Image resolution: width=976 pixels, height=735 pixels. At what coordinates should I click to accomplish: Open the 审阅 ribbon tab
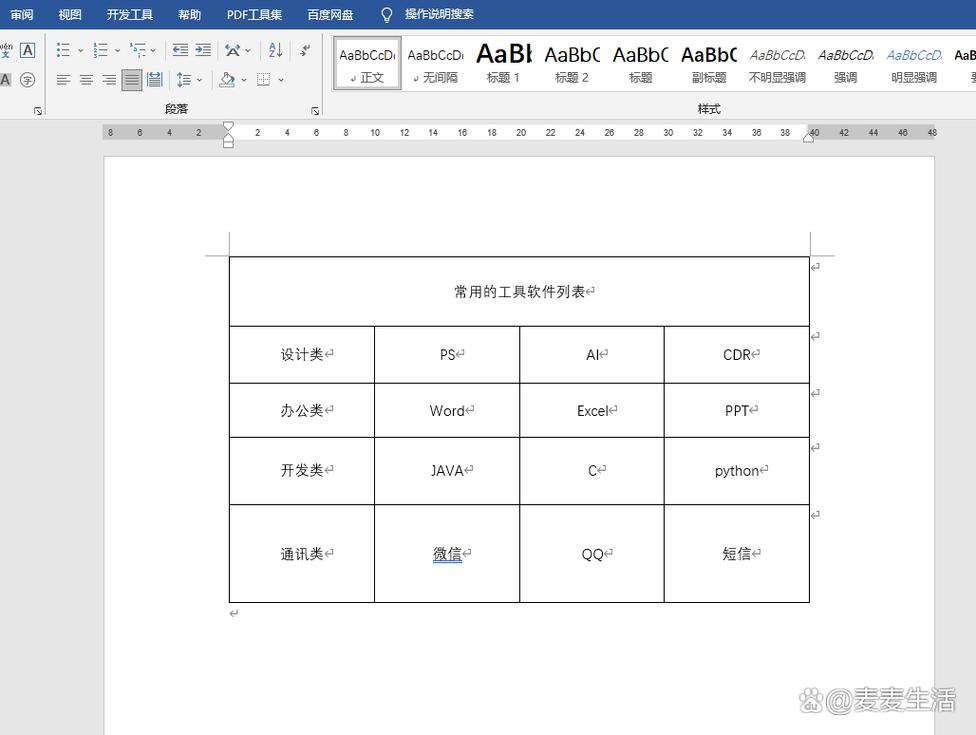(x=22, y=14)
